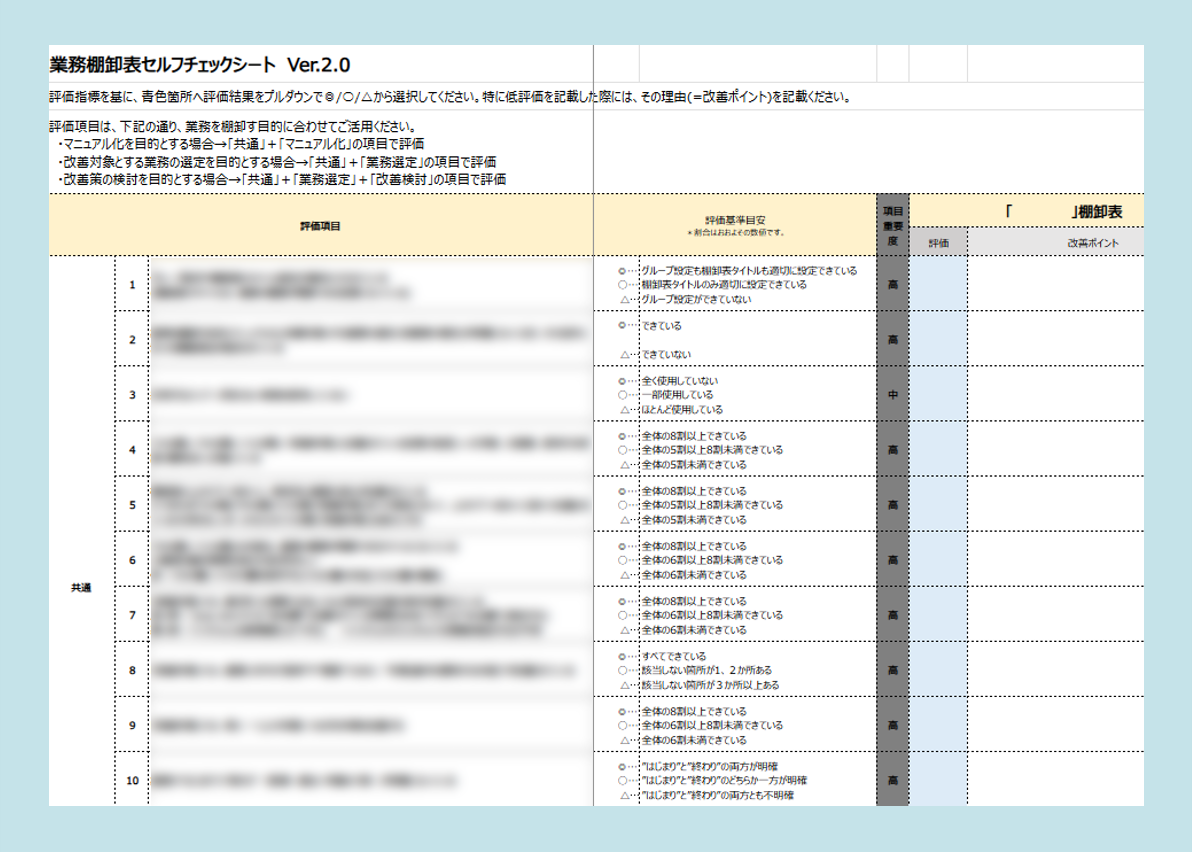
Task: Select item number cell 2
Action: pyautogui.click(x=132, y=339)
